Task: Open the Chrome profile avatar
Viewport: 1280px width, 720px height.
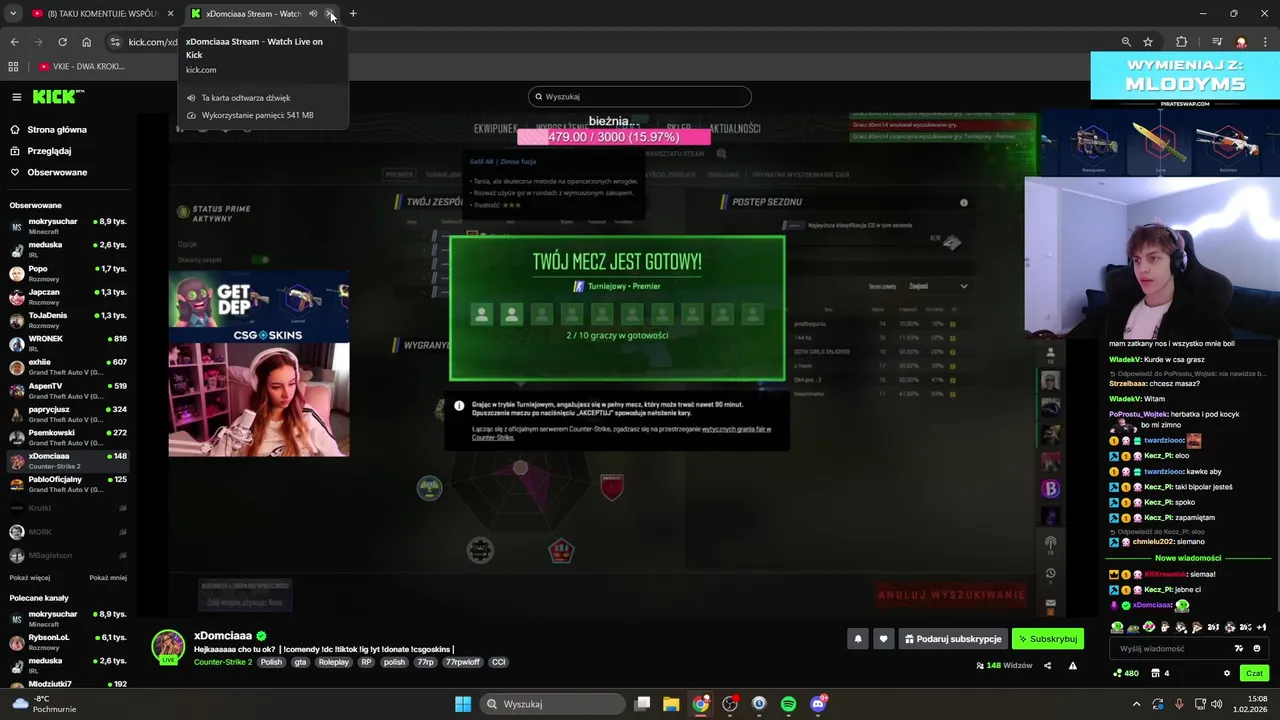Action: click(x=1241, y=42)
